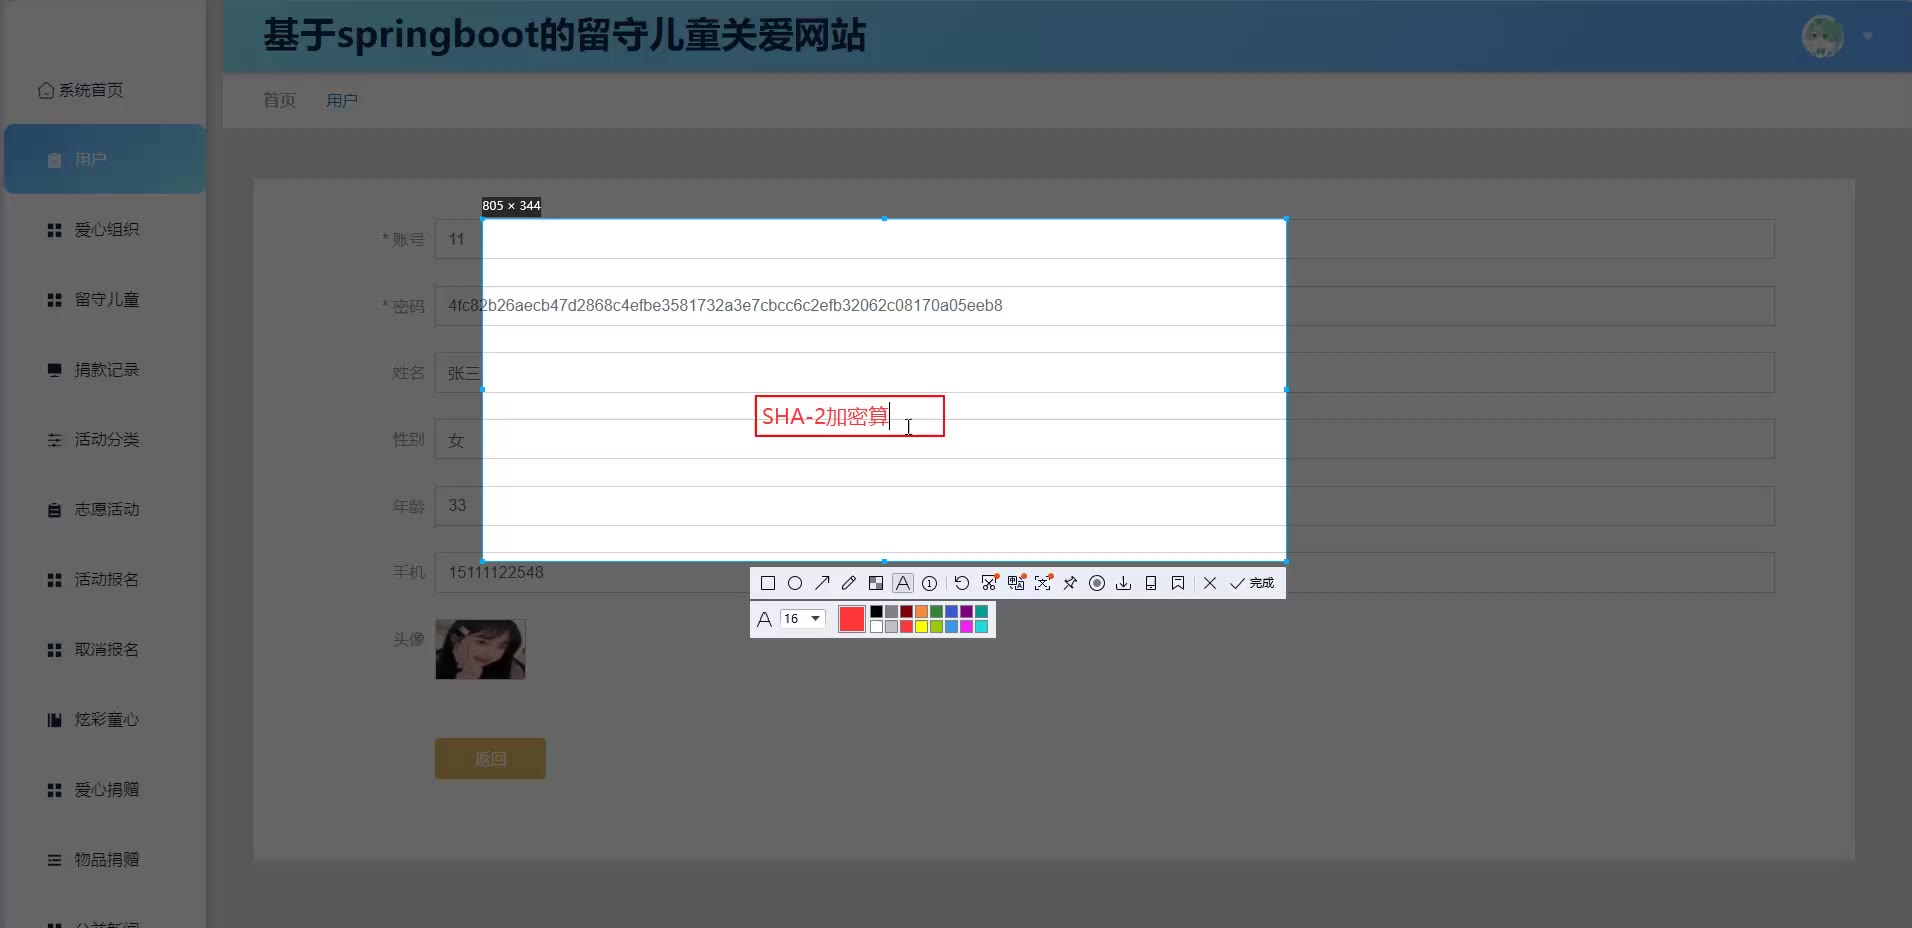Open 活动分类 in the sidebar
This screenshot has width=1912, height=928.
(x=105, y=440)
